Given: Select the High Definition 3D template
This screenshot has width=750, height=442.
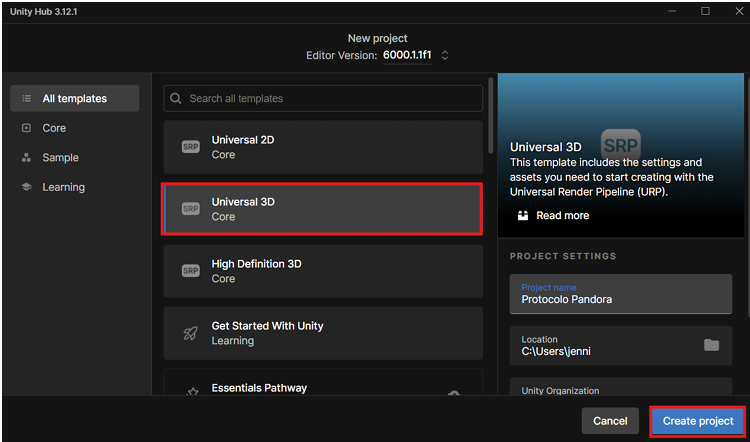Looking at the screenshot, I should click(323, 271).
